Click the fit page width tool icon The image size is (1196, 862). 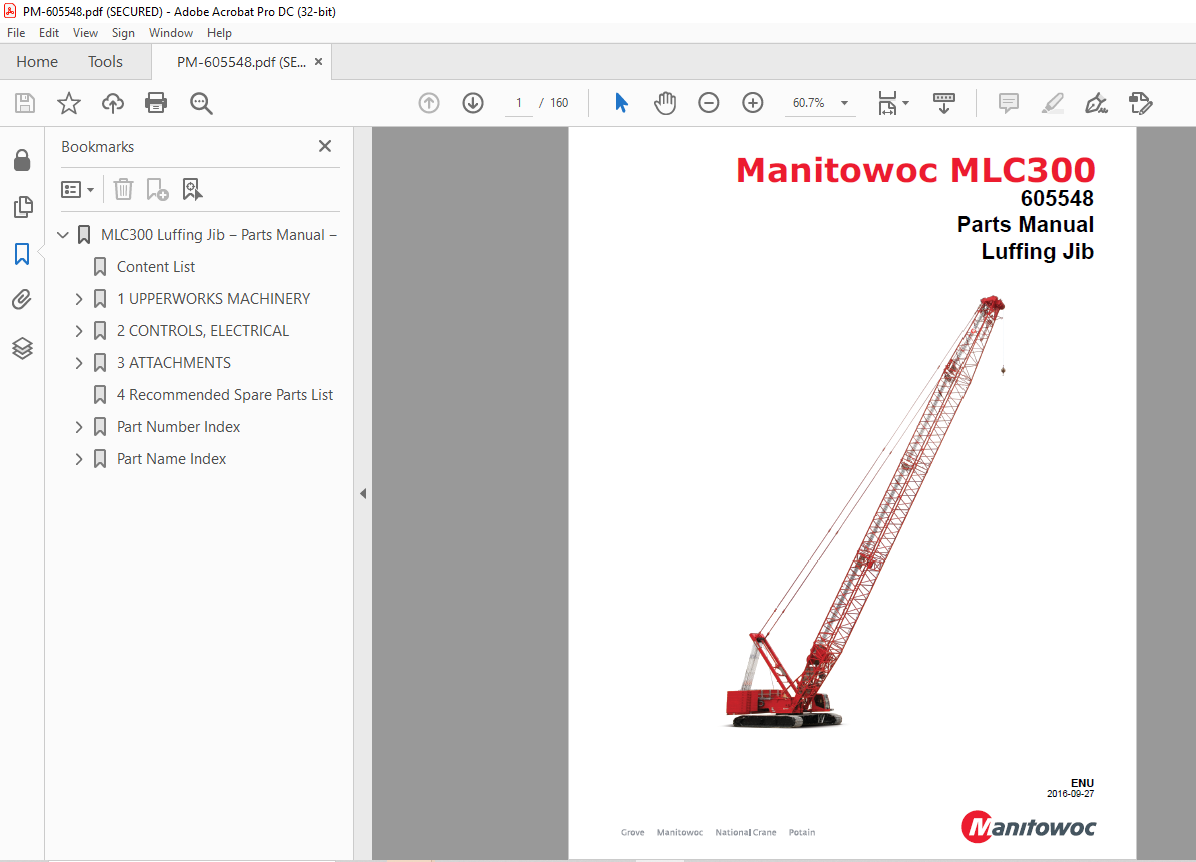(x=887, y=103)
